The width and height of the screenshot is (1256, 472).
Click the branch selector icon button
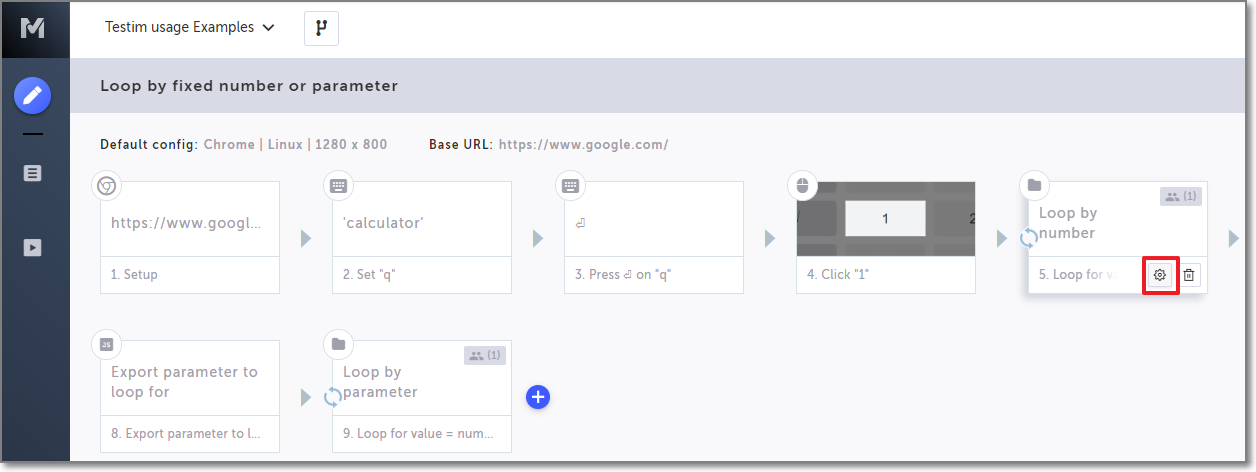(321, 28)
